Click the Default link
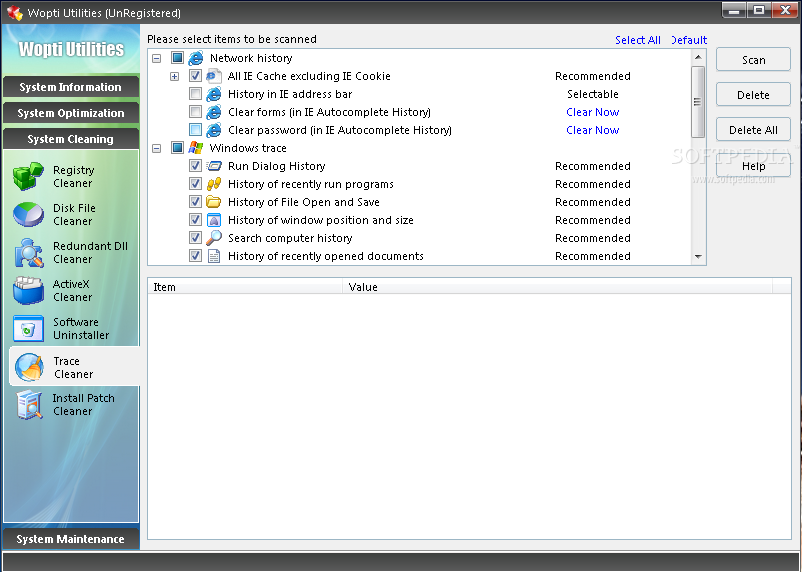 (x=689, y=40)
